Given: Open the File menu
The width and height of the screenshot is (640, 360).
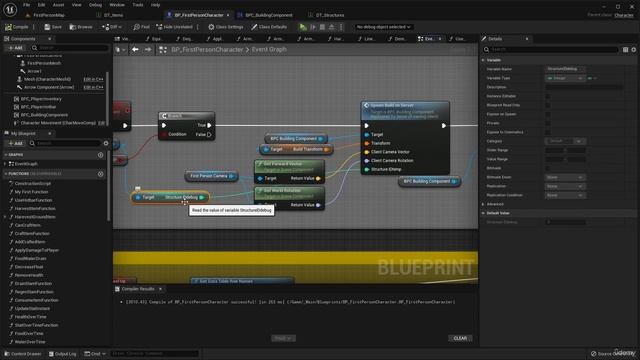Looking at the screenshot, I should click(x=27, y=5).
